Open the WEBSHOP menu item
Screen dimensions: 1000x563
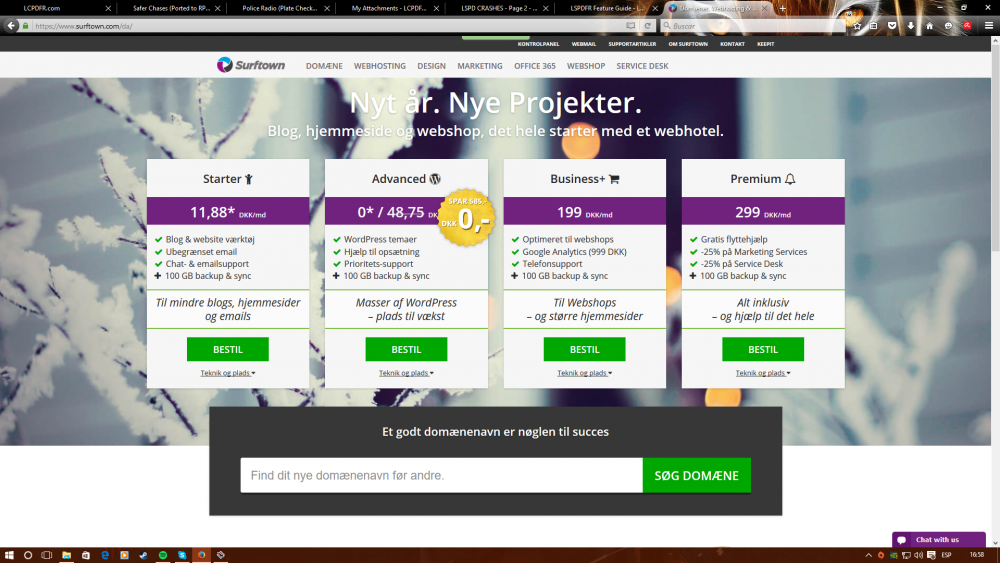tap(585, 66)
